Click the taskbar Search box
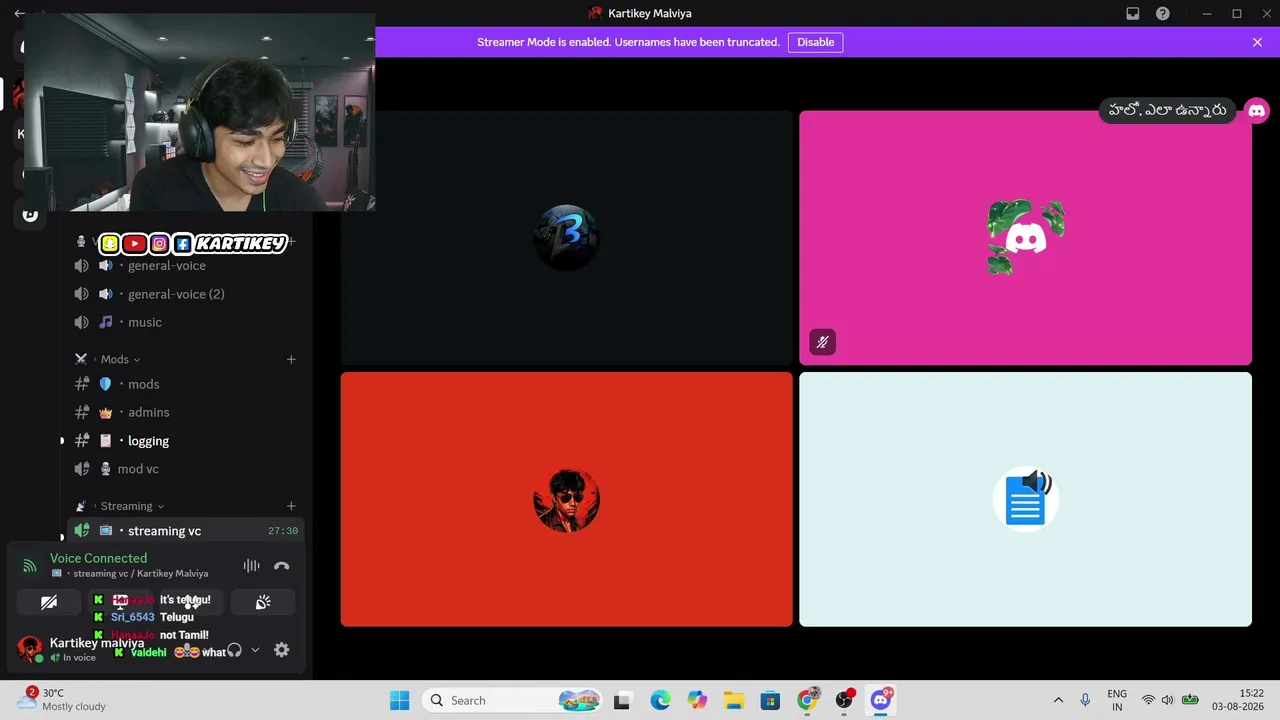 pyautogui.click(x=512, y=700)
